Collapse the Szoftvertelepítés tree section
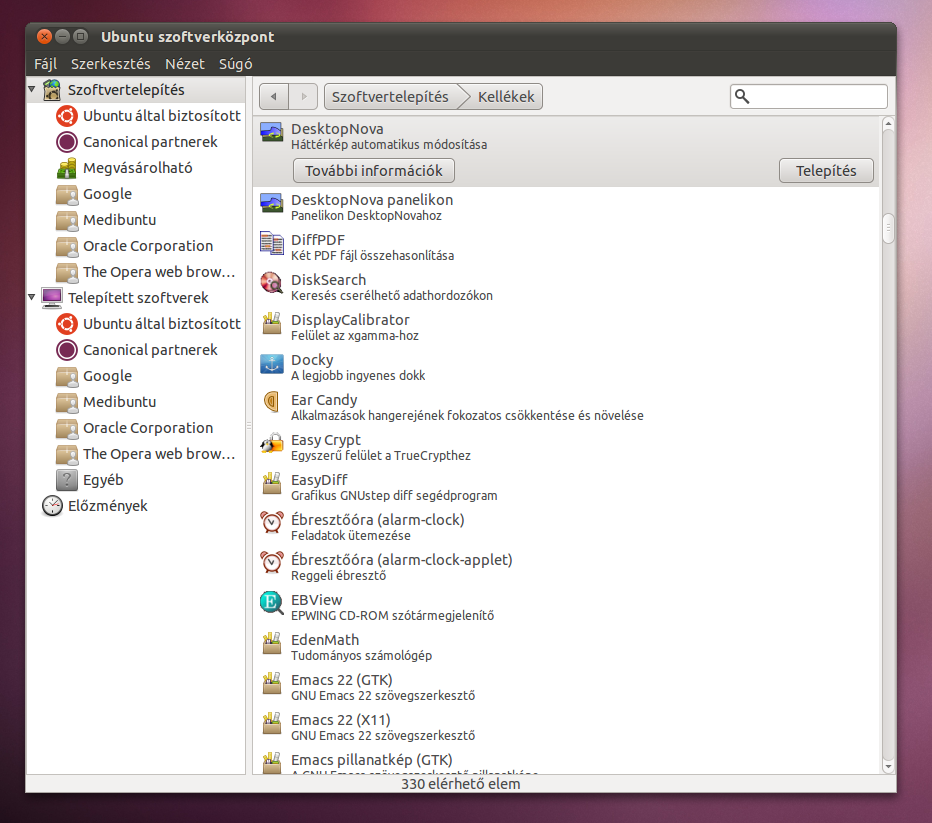 coord(32,89)
